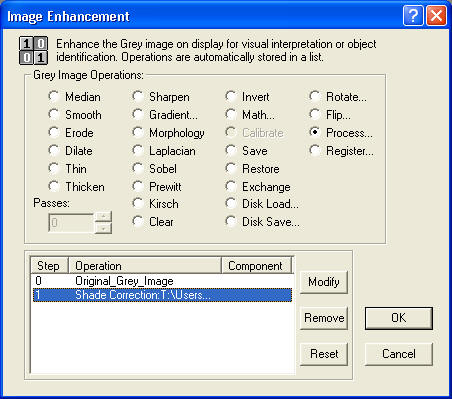The height and width of the screenshot is (399, 452).
Task: Select the Original_Grey_Image row
Action: tap(162, 281)
